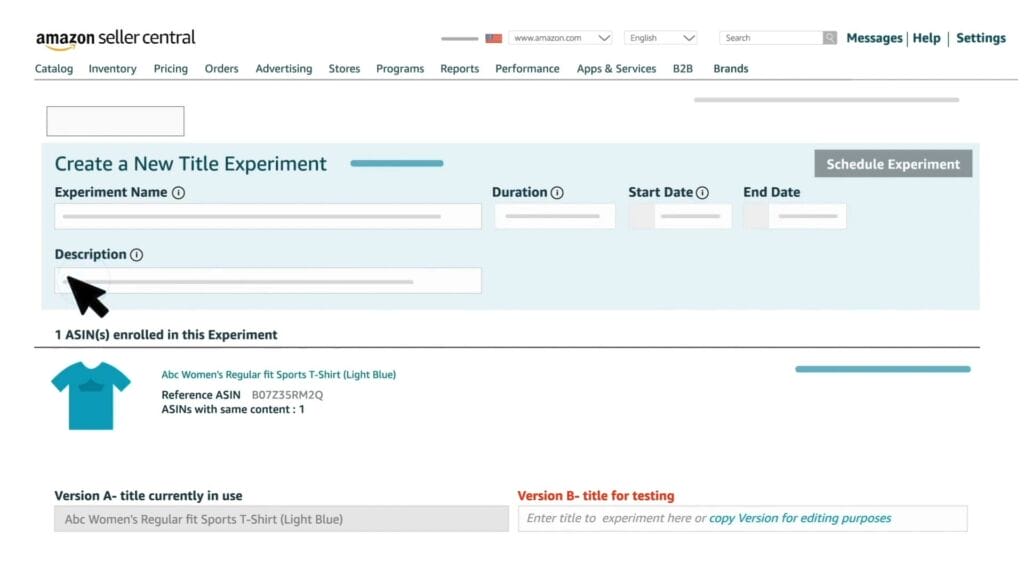Click copy Version for editing purposes link
Viewport: 1024px width, 576px height.
[x=800, y=519]
